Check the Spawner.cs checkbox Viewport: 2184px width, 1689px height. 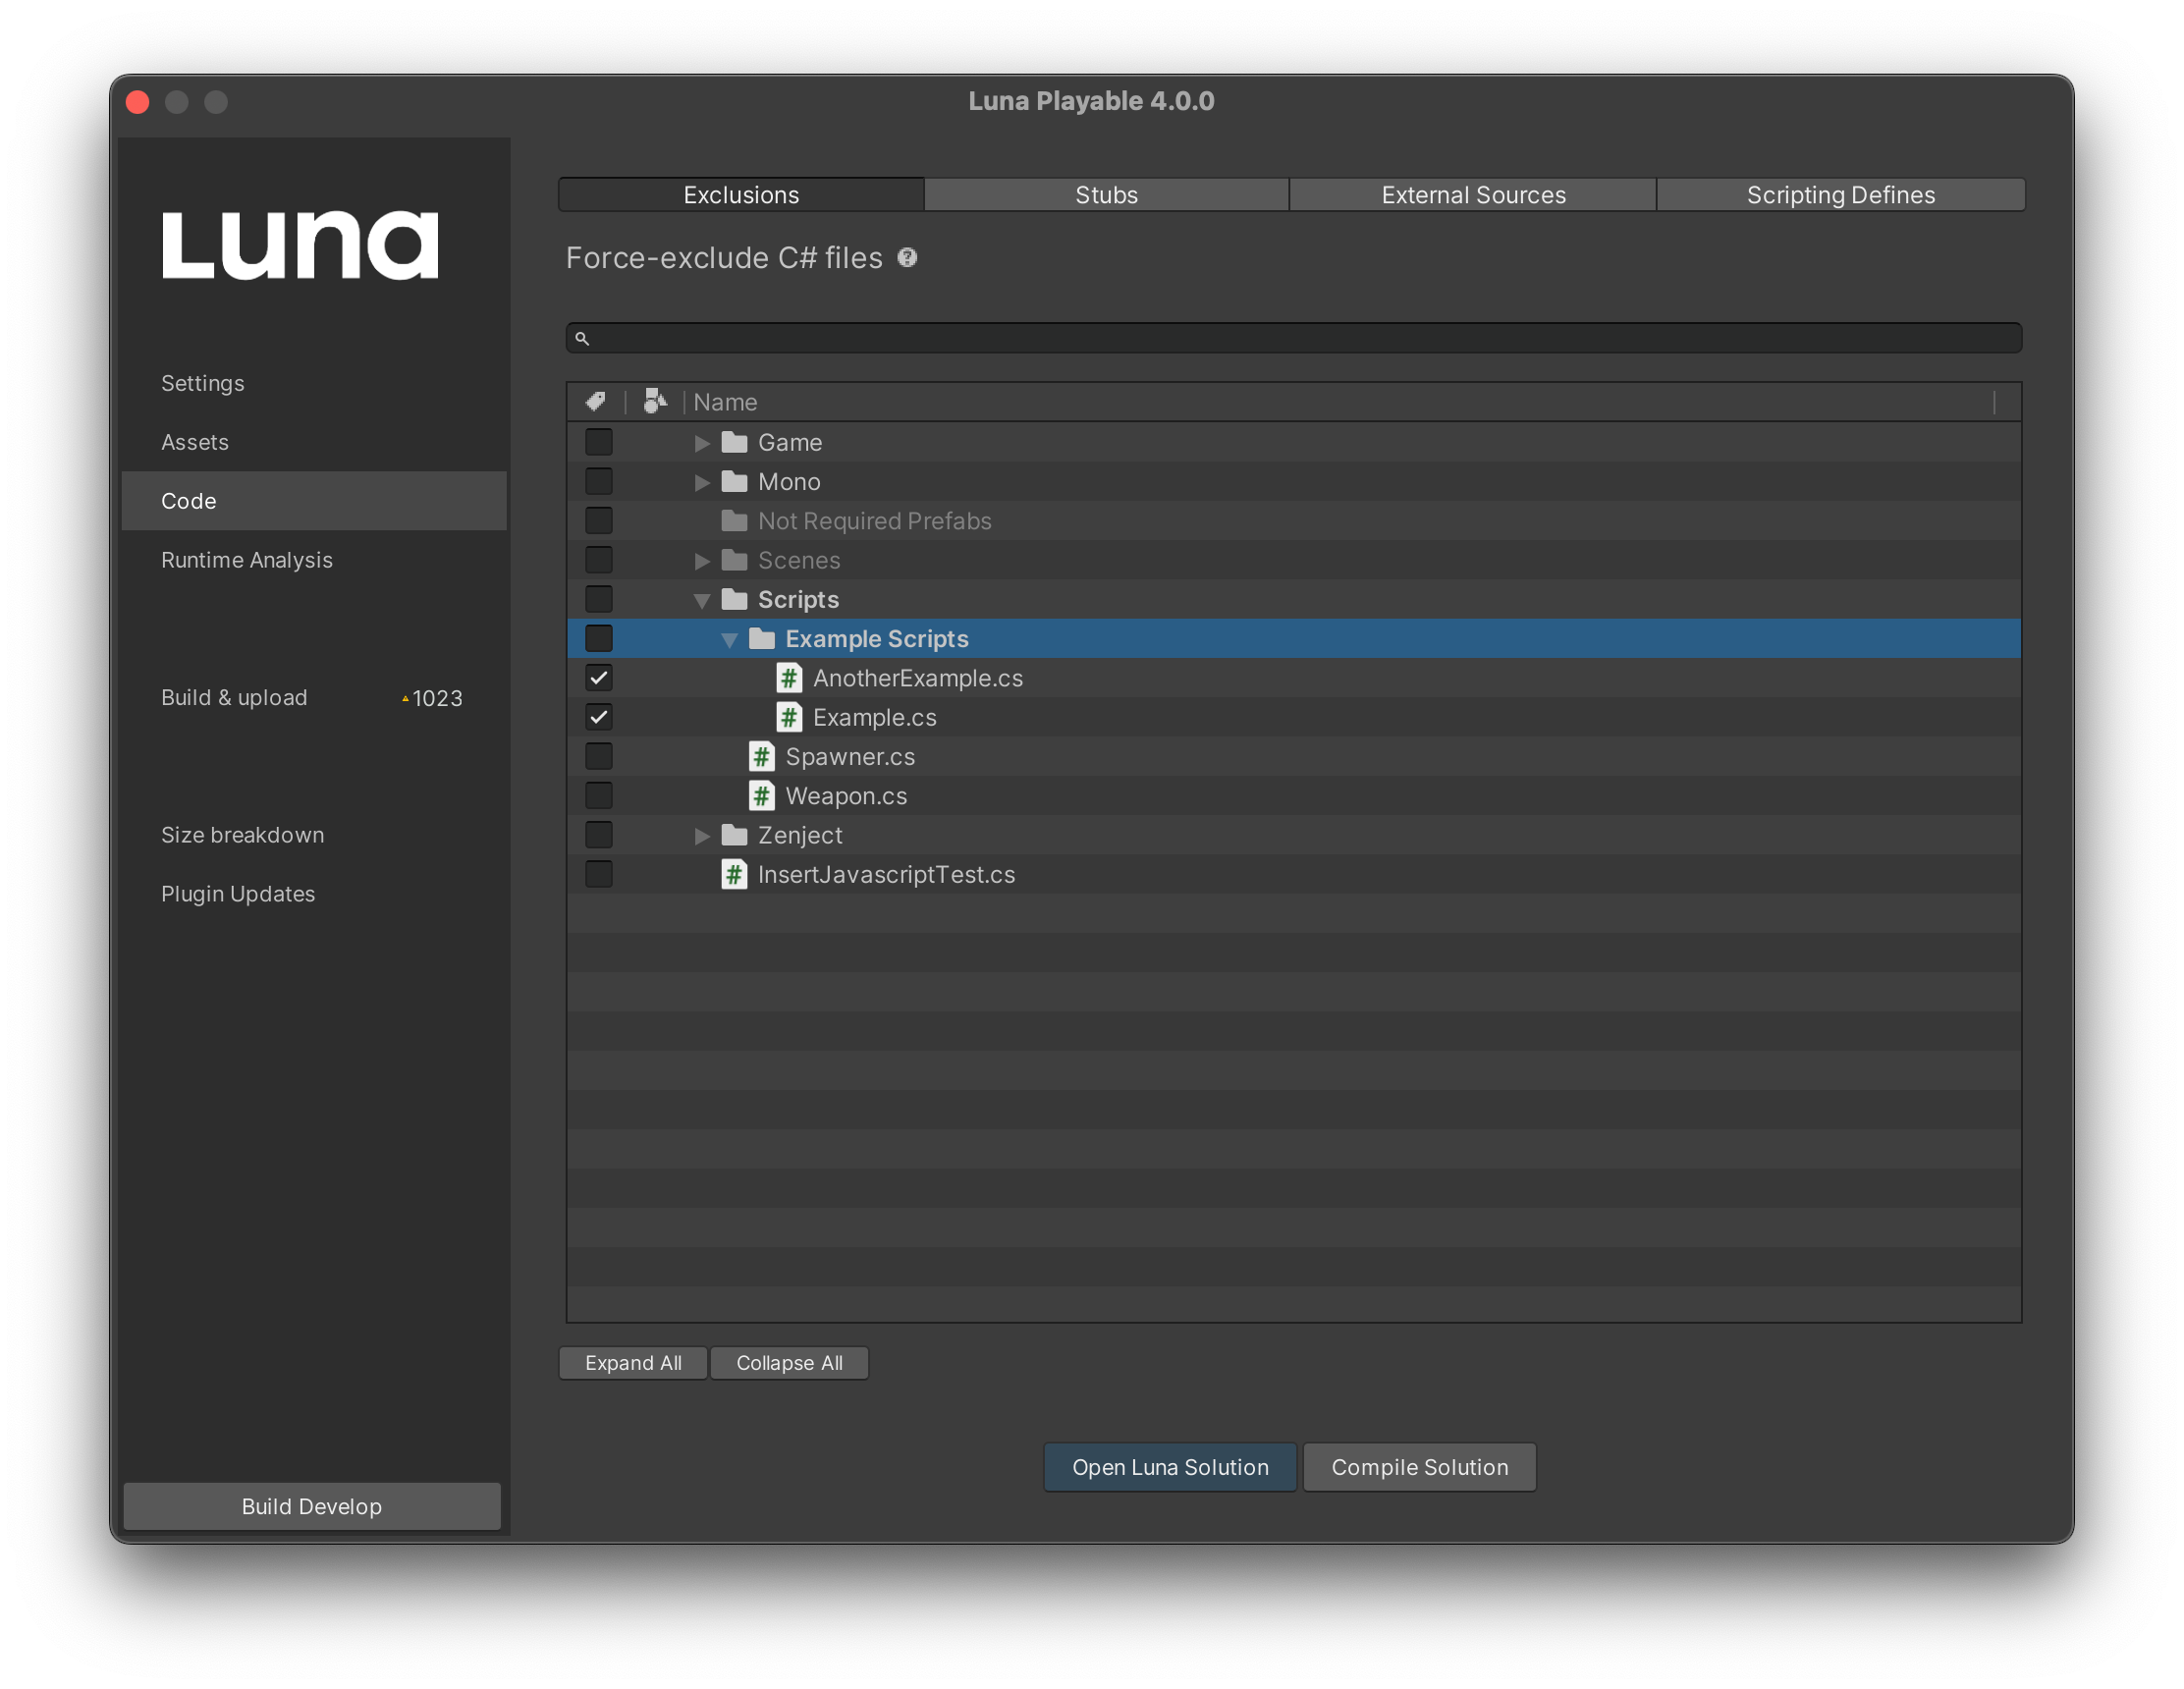[598, 756]
